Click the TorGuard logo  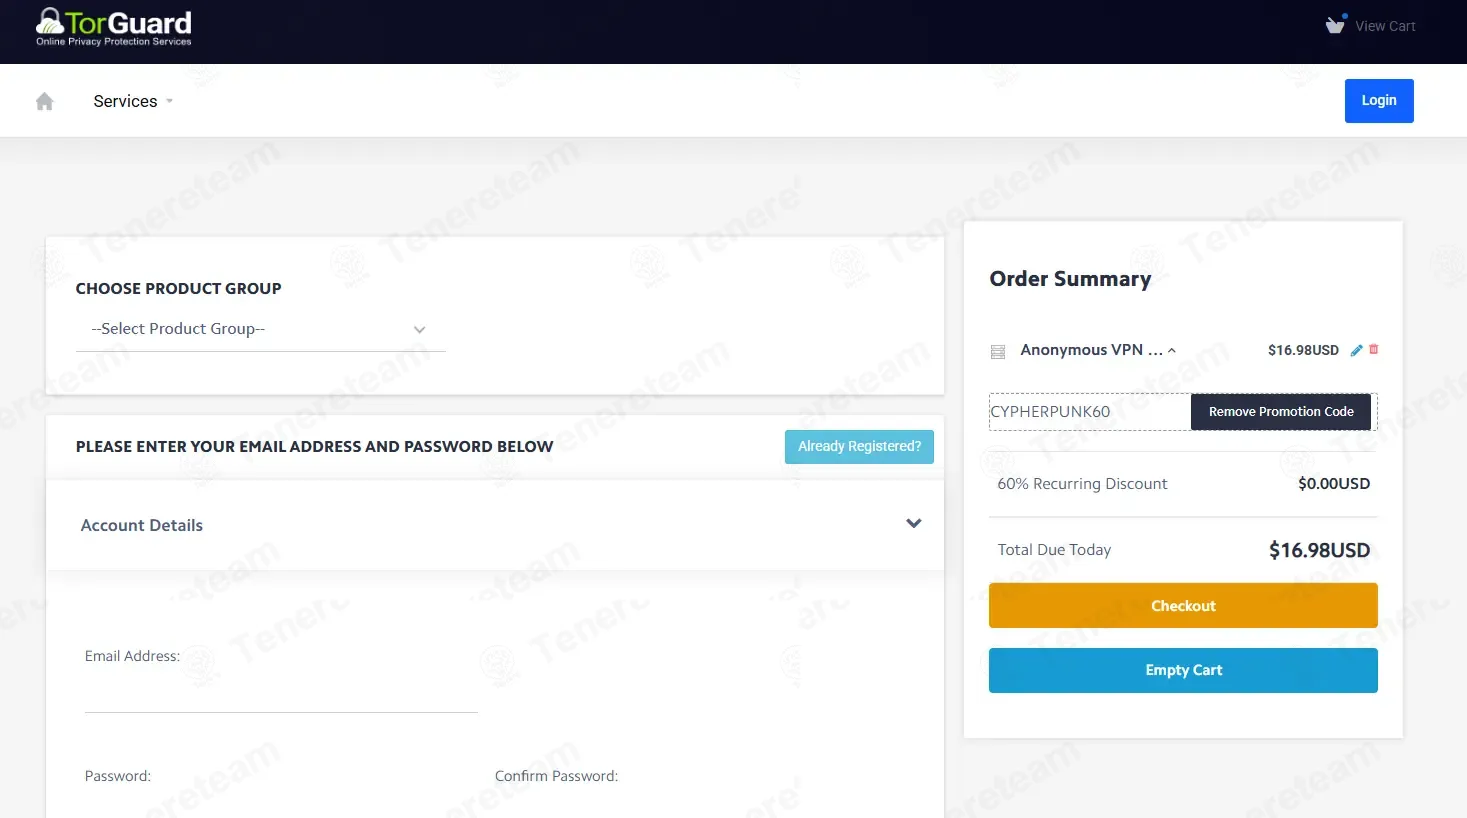point(113,27)
